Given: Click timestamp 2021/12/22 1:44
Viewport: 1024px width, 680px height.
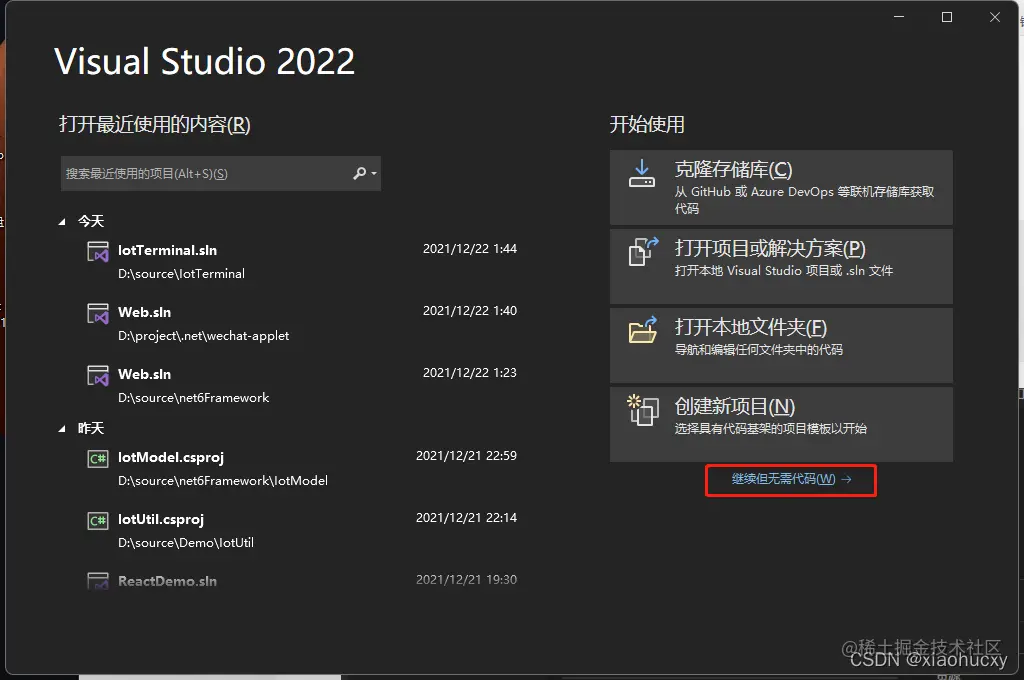Looking at the screenshot, I should click(x=470, y=249).
